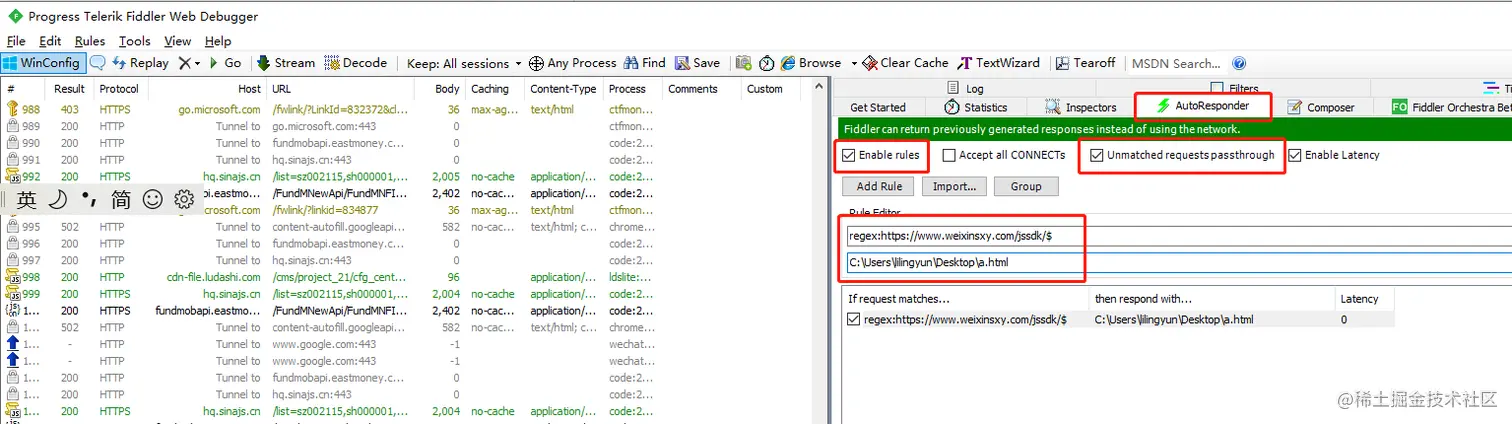Toggle the Decode option

(356, 62)
